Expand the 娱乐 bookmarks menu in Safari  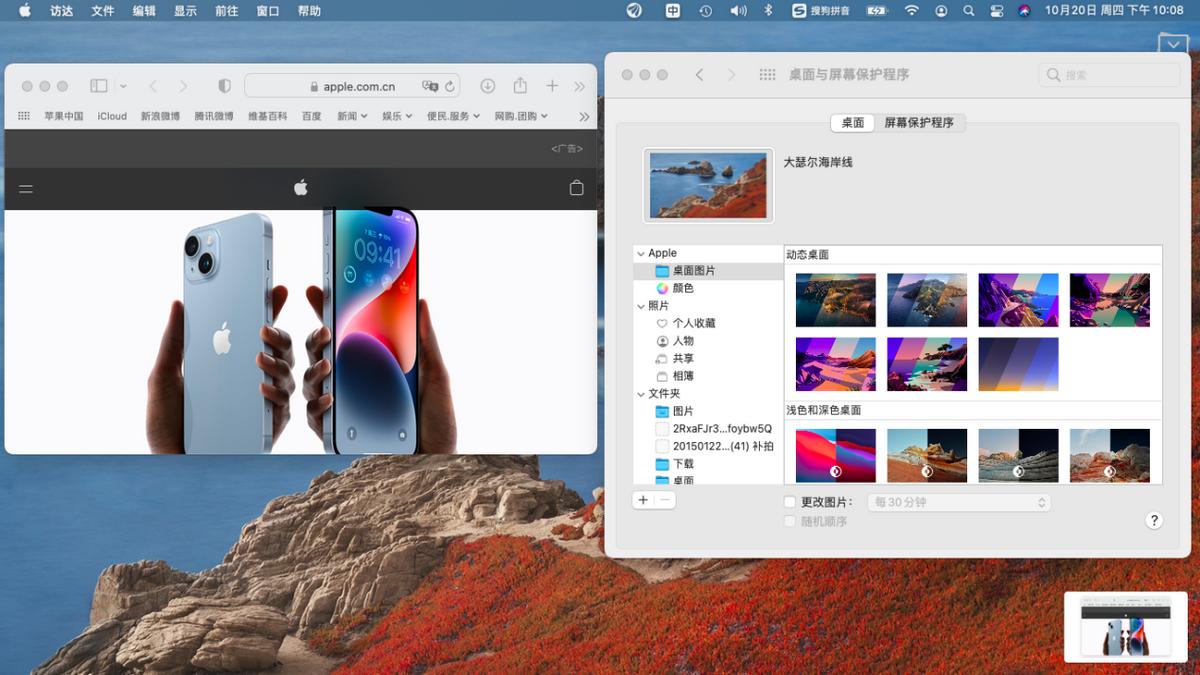point(396,116)
